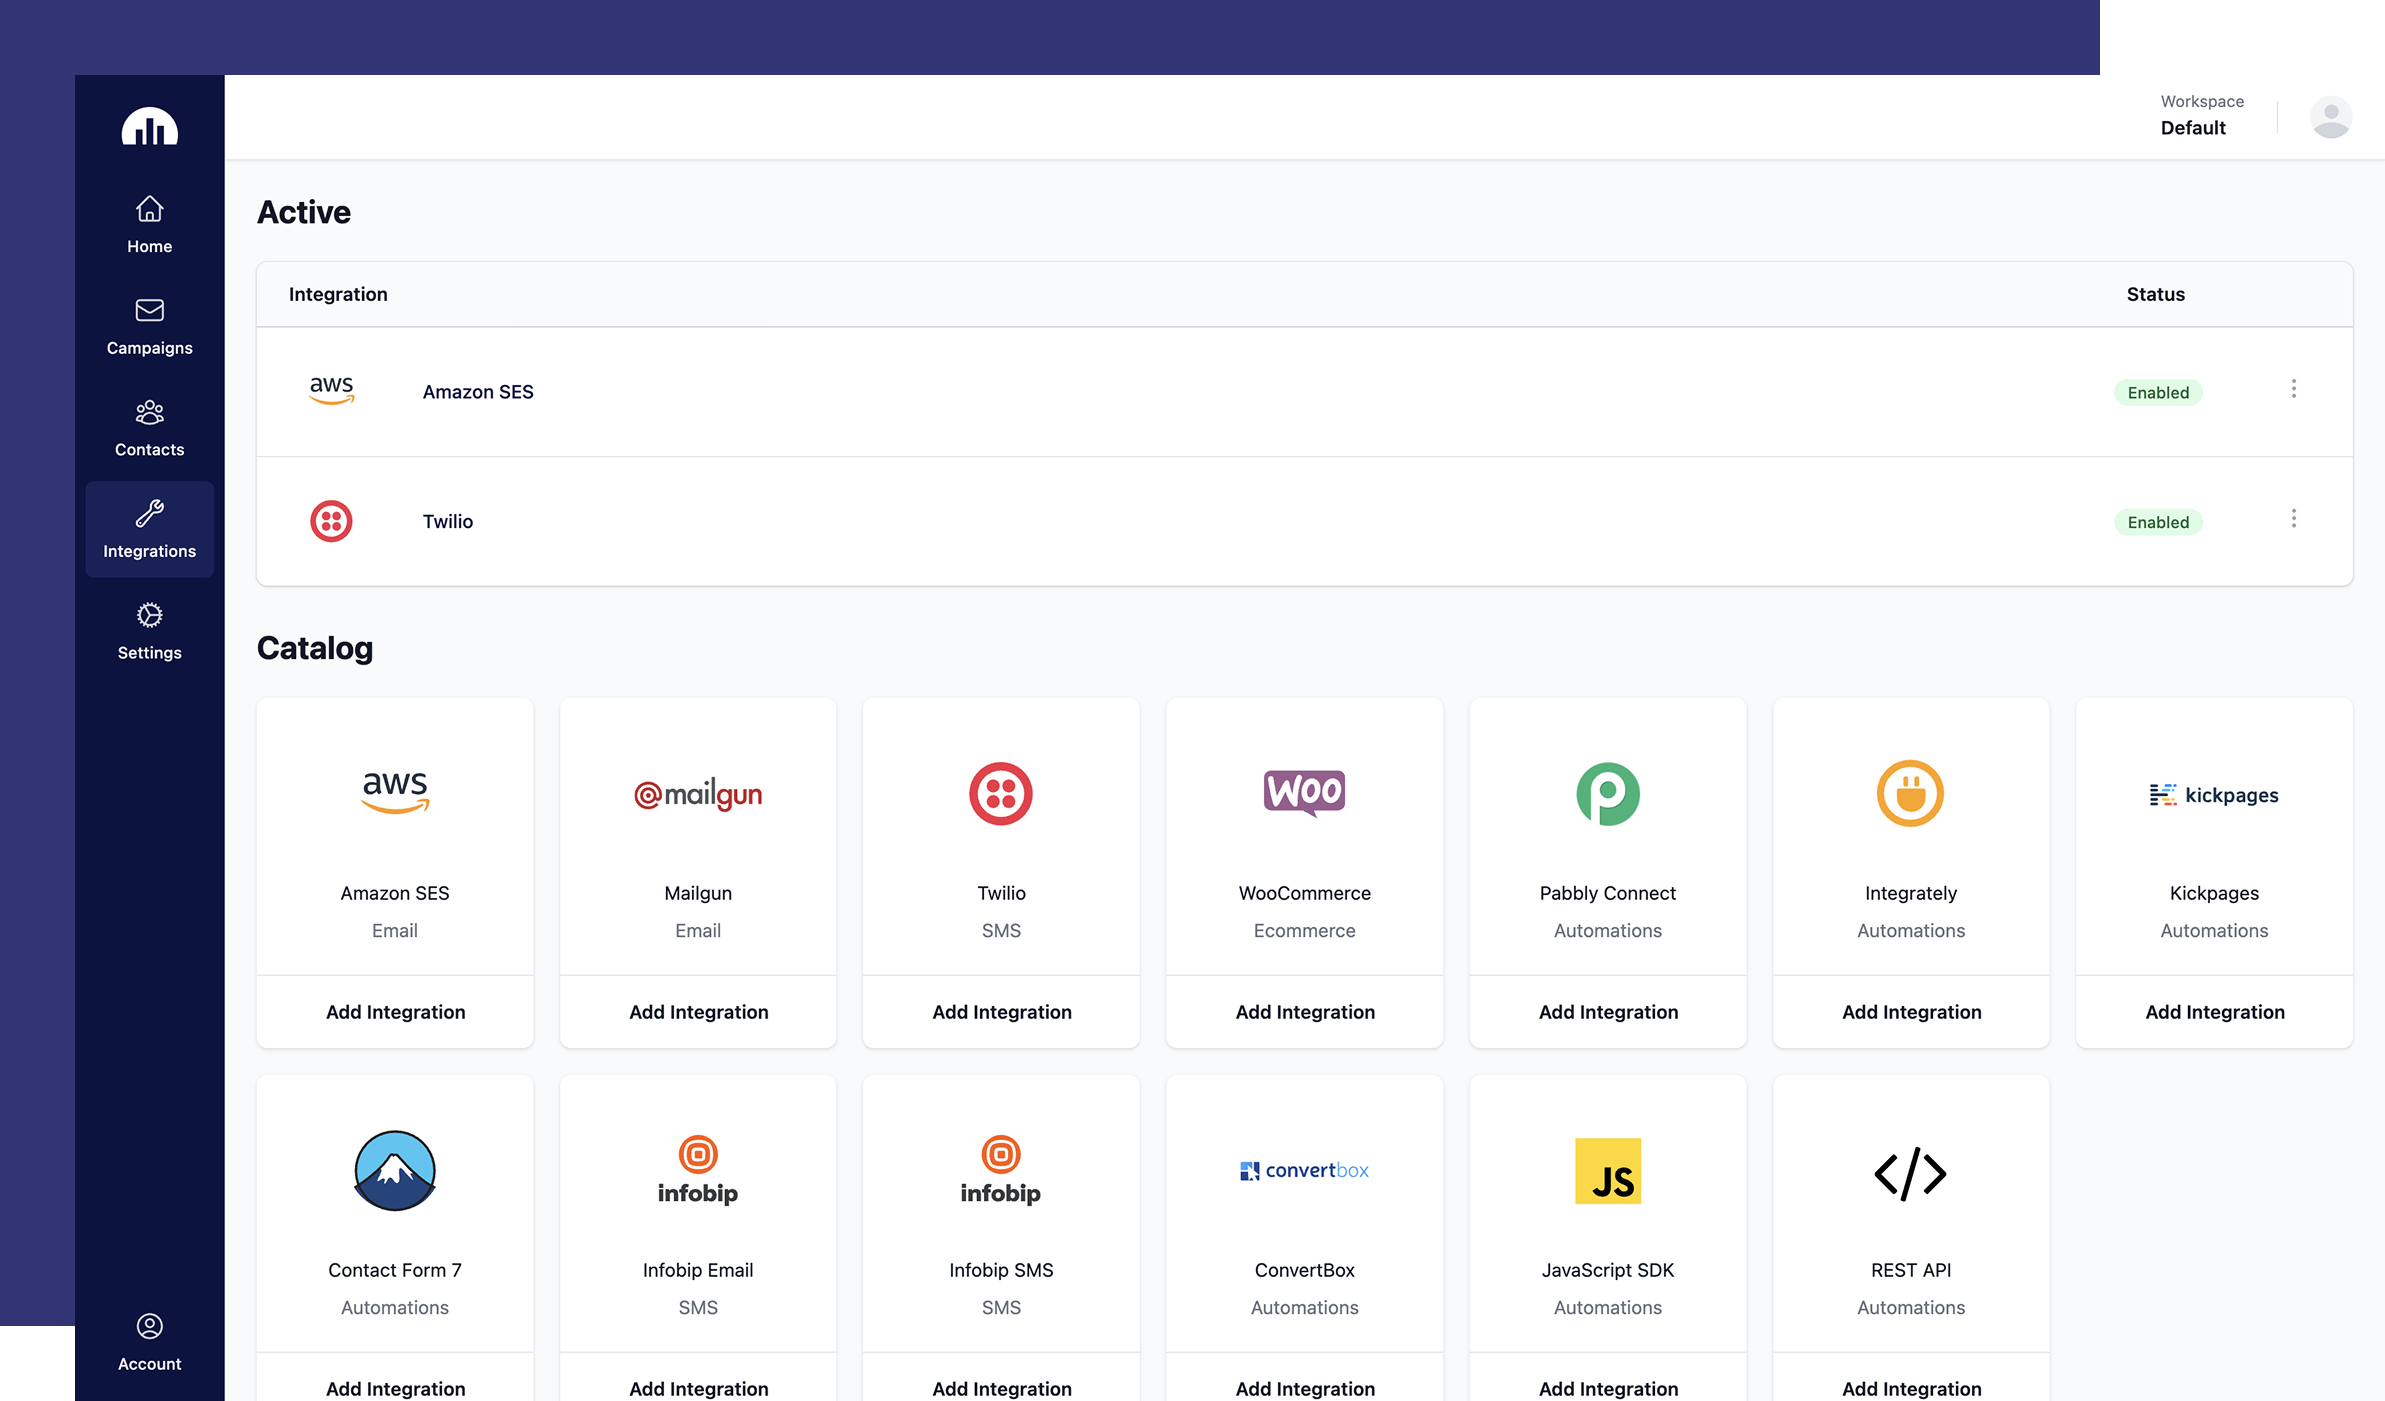Image resolution: width=2385 pixels, height=1401 pixels.
Task: Click Enabled status badge for Twilio
Action: 2157,522
